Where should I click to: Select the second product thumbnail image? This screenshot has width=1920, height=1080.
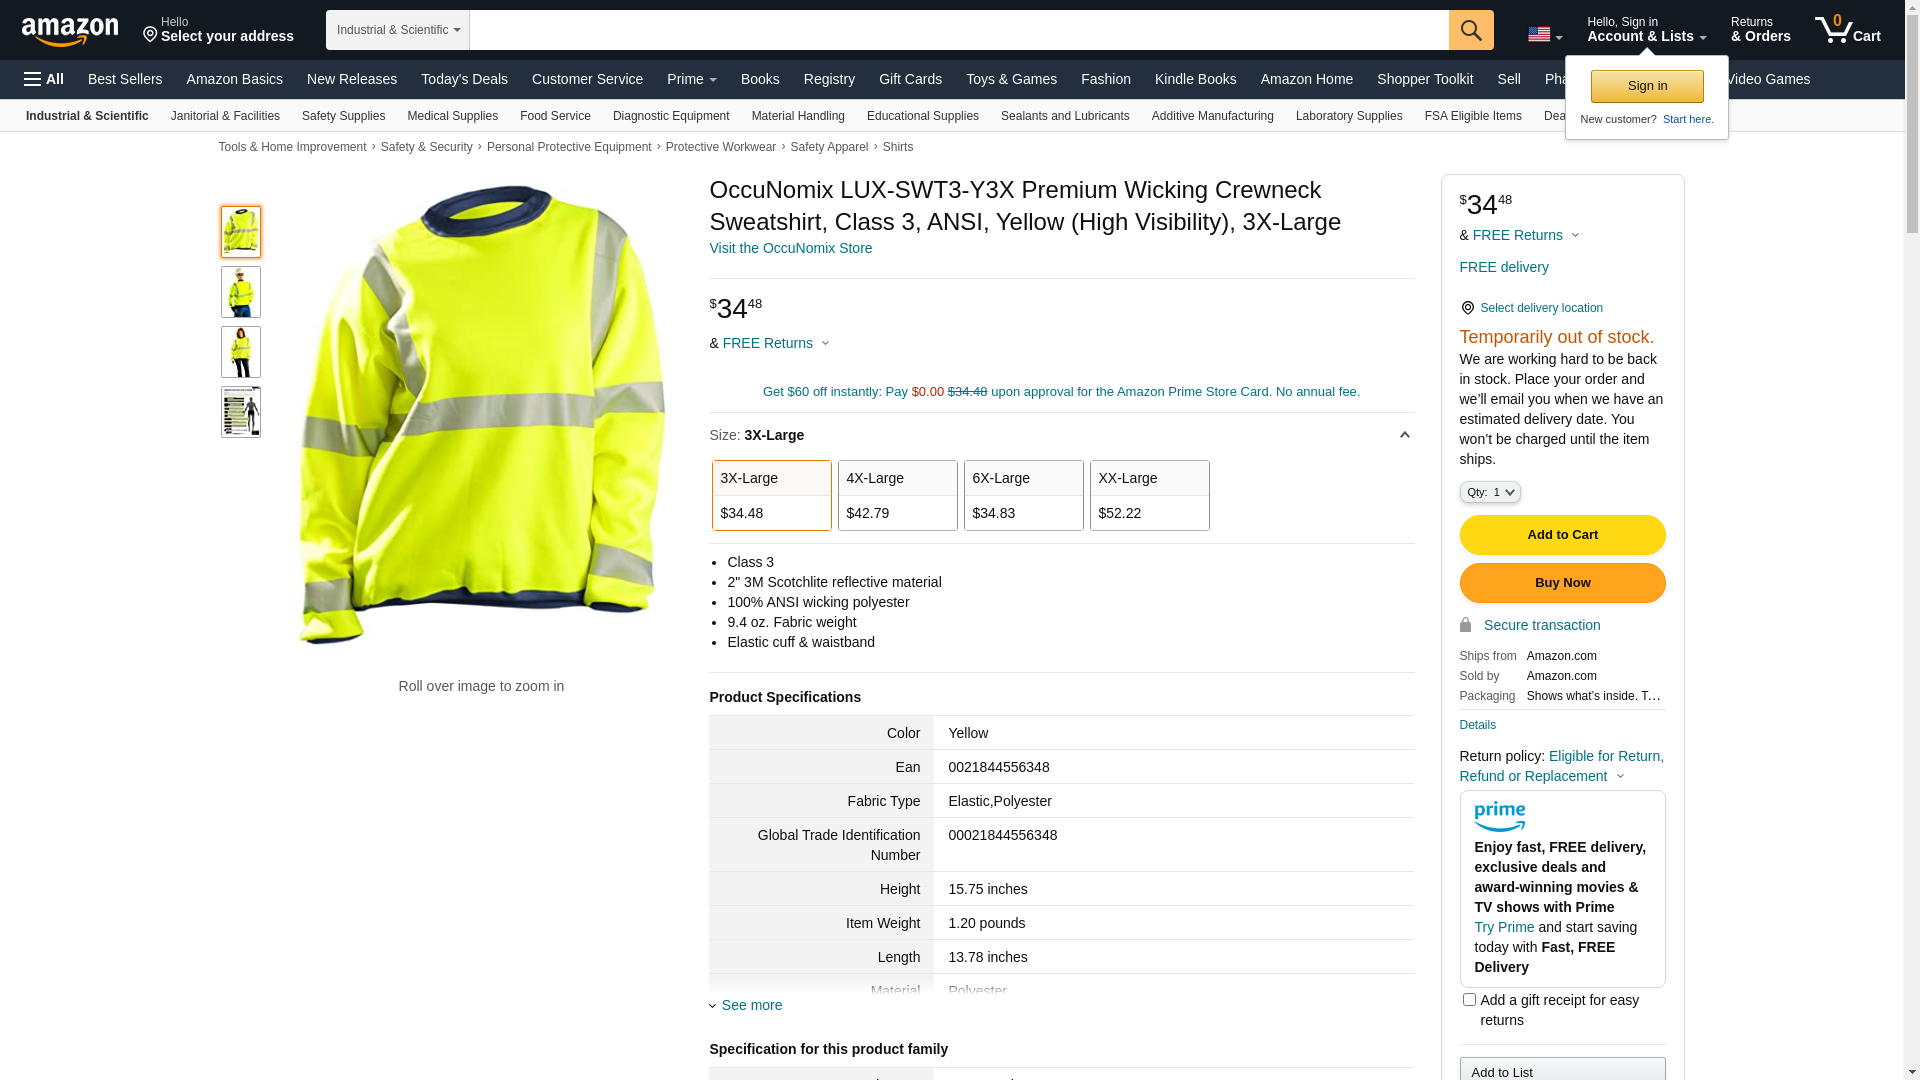[241, 292]
